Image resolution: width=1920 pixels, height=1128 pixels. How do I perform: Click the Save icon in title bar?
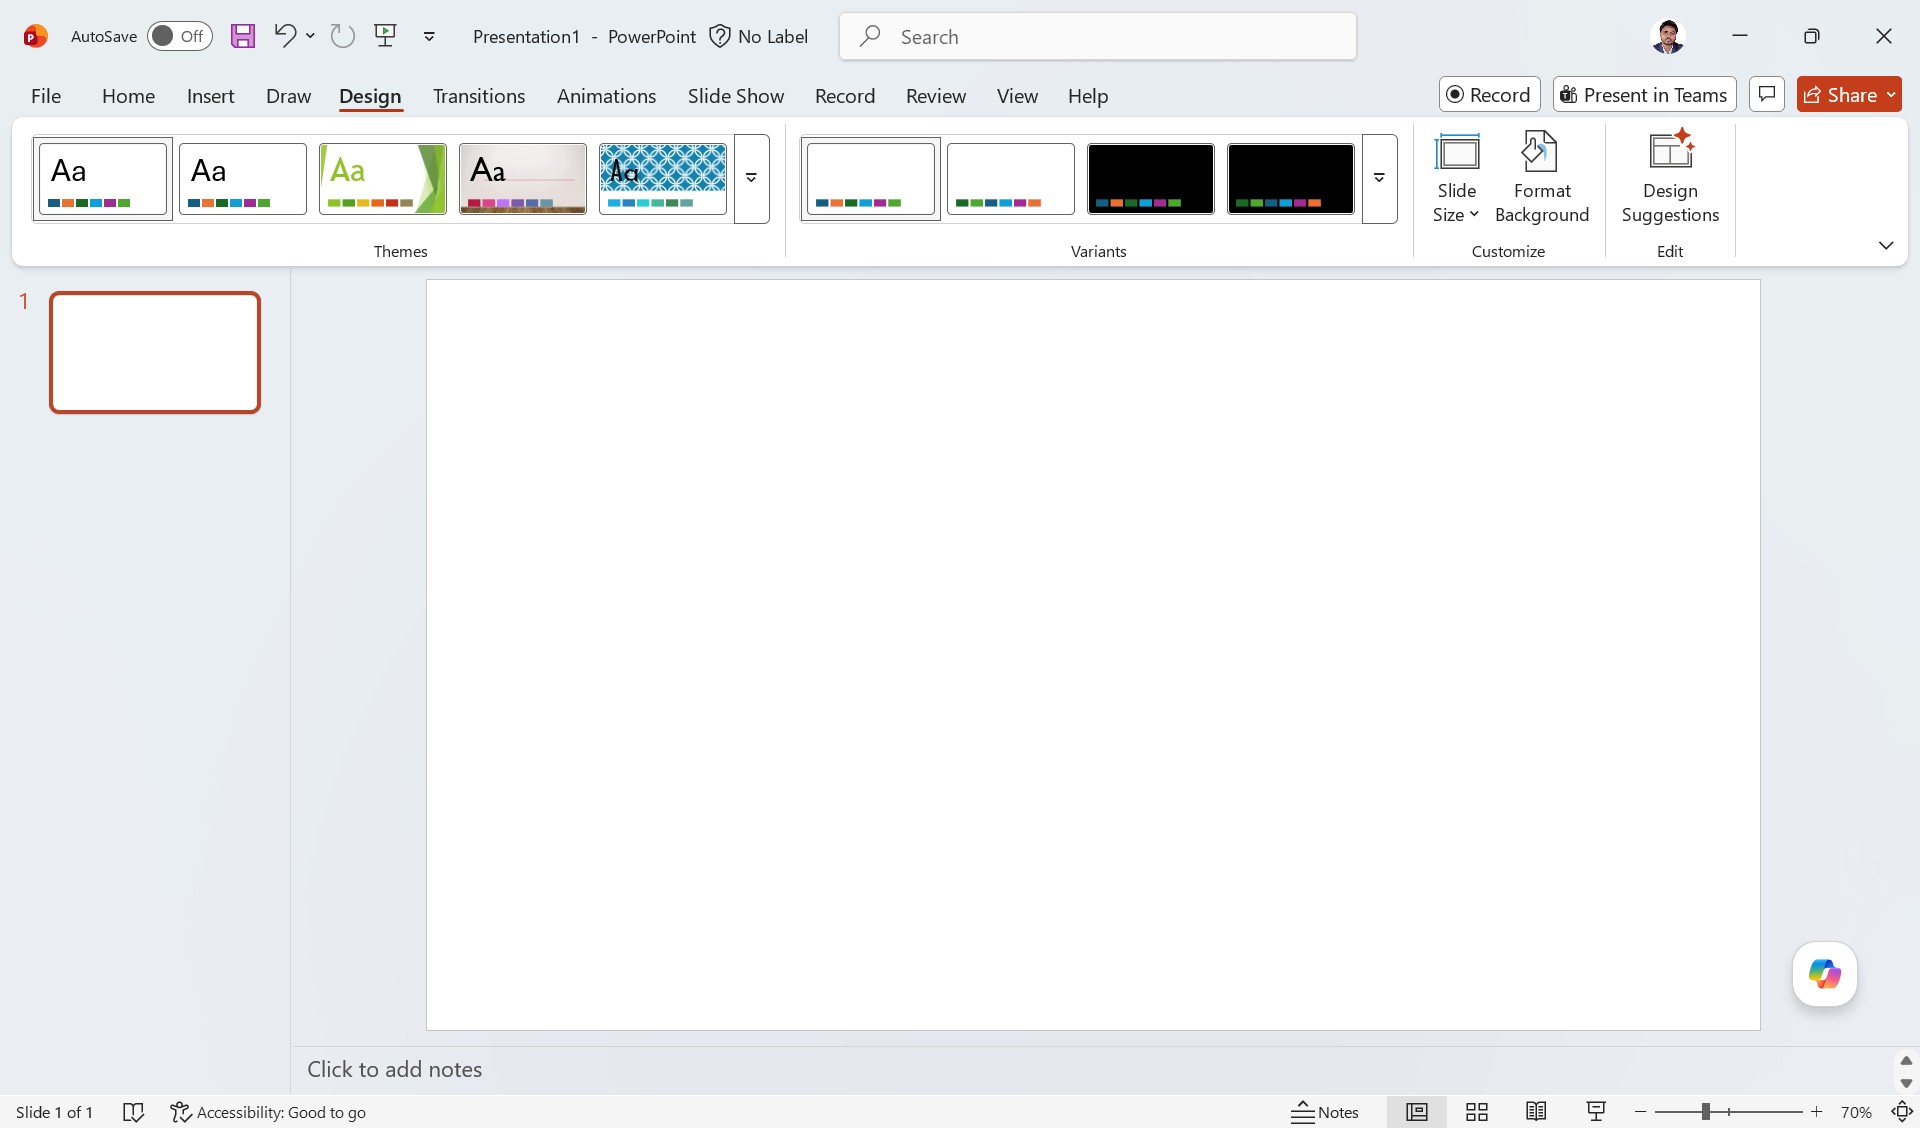243,36
